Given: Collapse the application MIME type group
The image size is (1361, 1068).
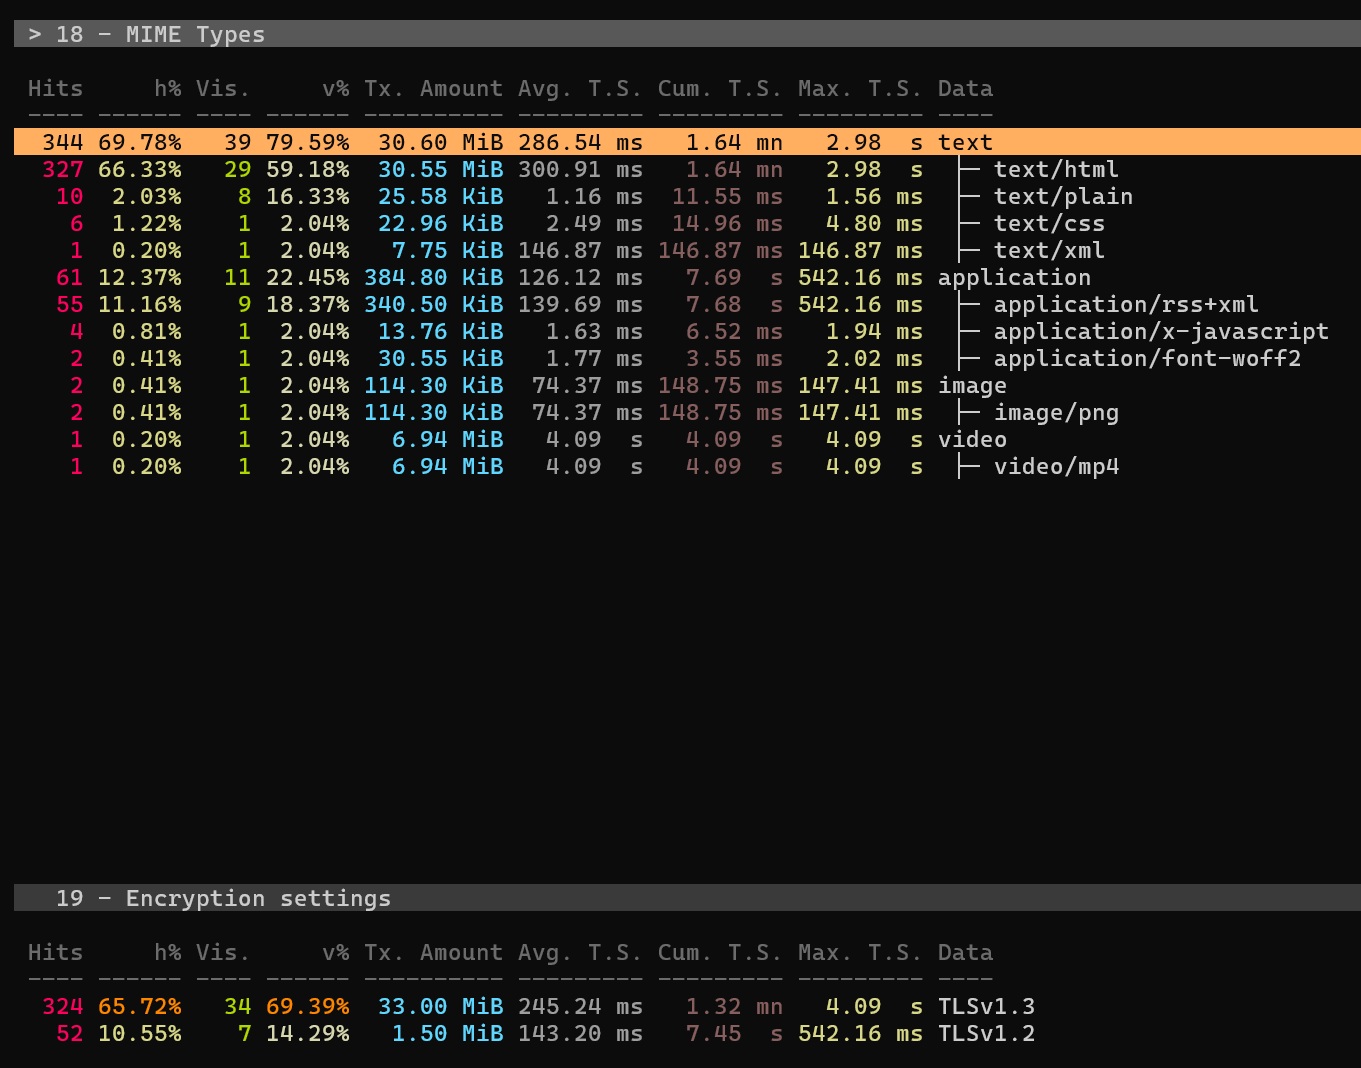Looking at the screenshot, I should click(x=1013, y=277).
